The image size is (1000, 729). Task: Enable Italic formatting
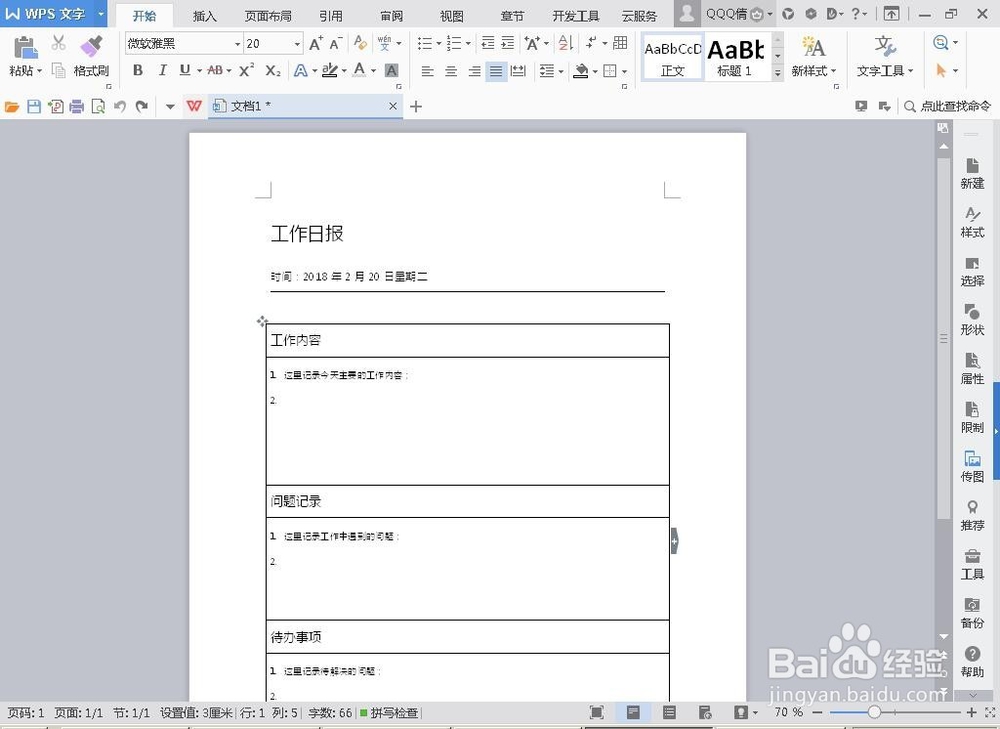pyautogui.click(x=162, y=71)
